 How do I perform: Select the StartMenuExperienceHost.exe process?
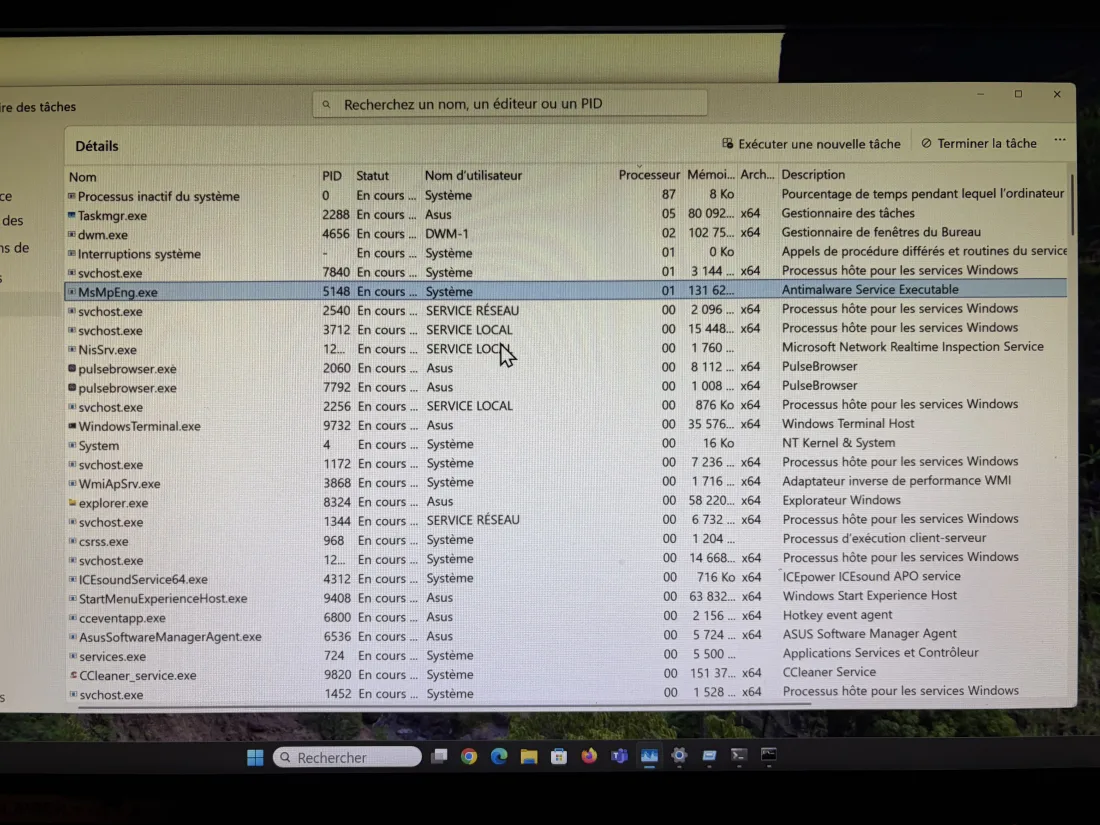(x=565, y=598)
